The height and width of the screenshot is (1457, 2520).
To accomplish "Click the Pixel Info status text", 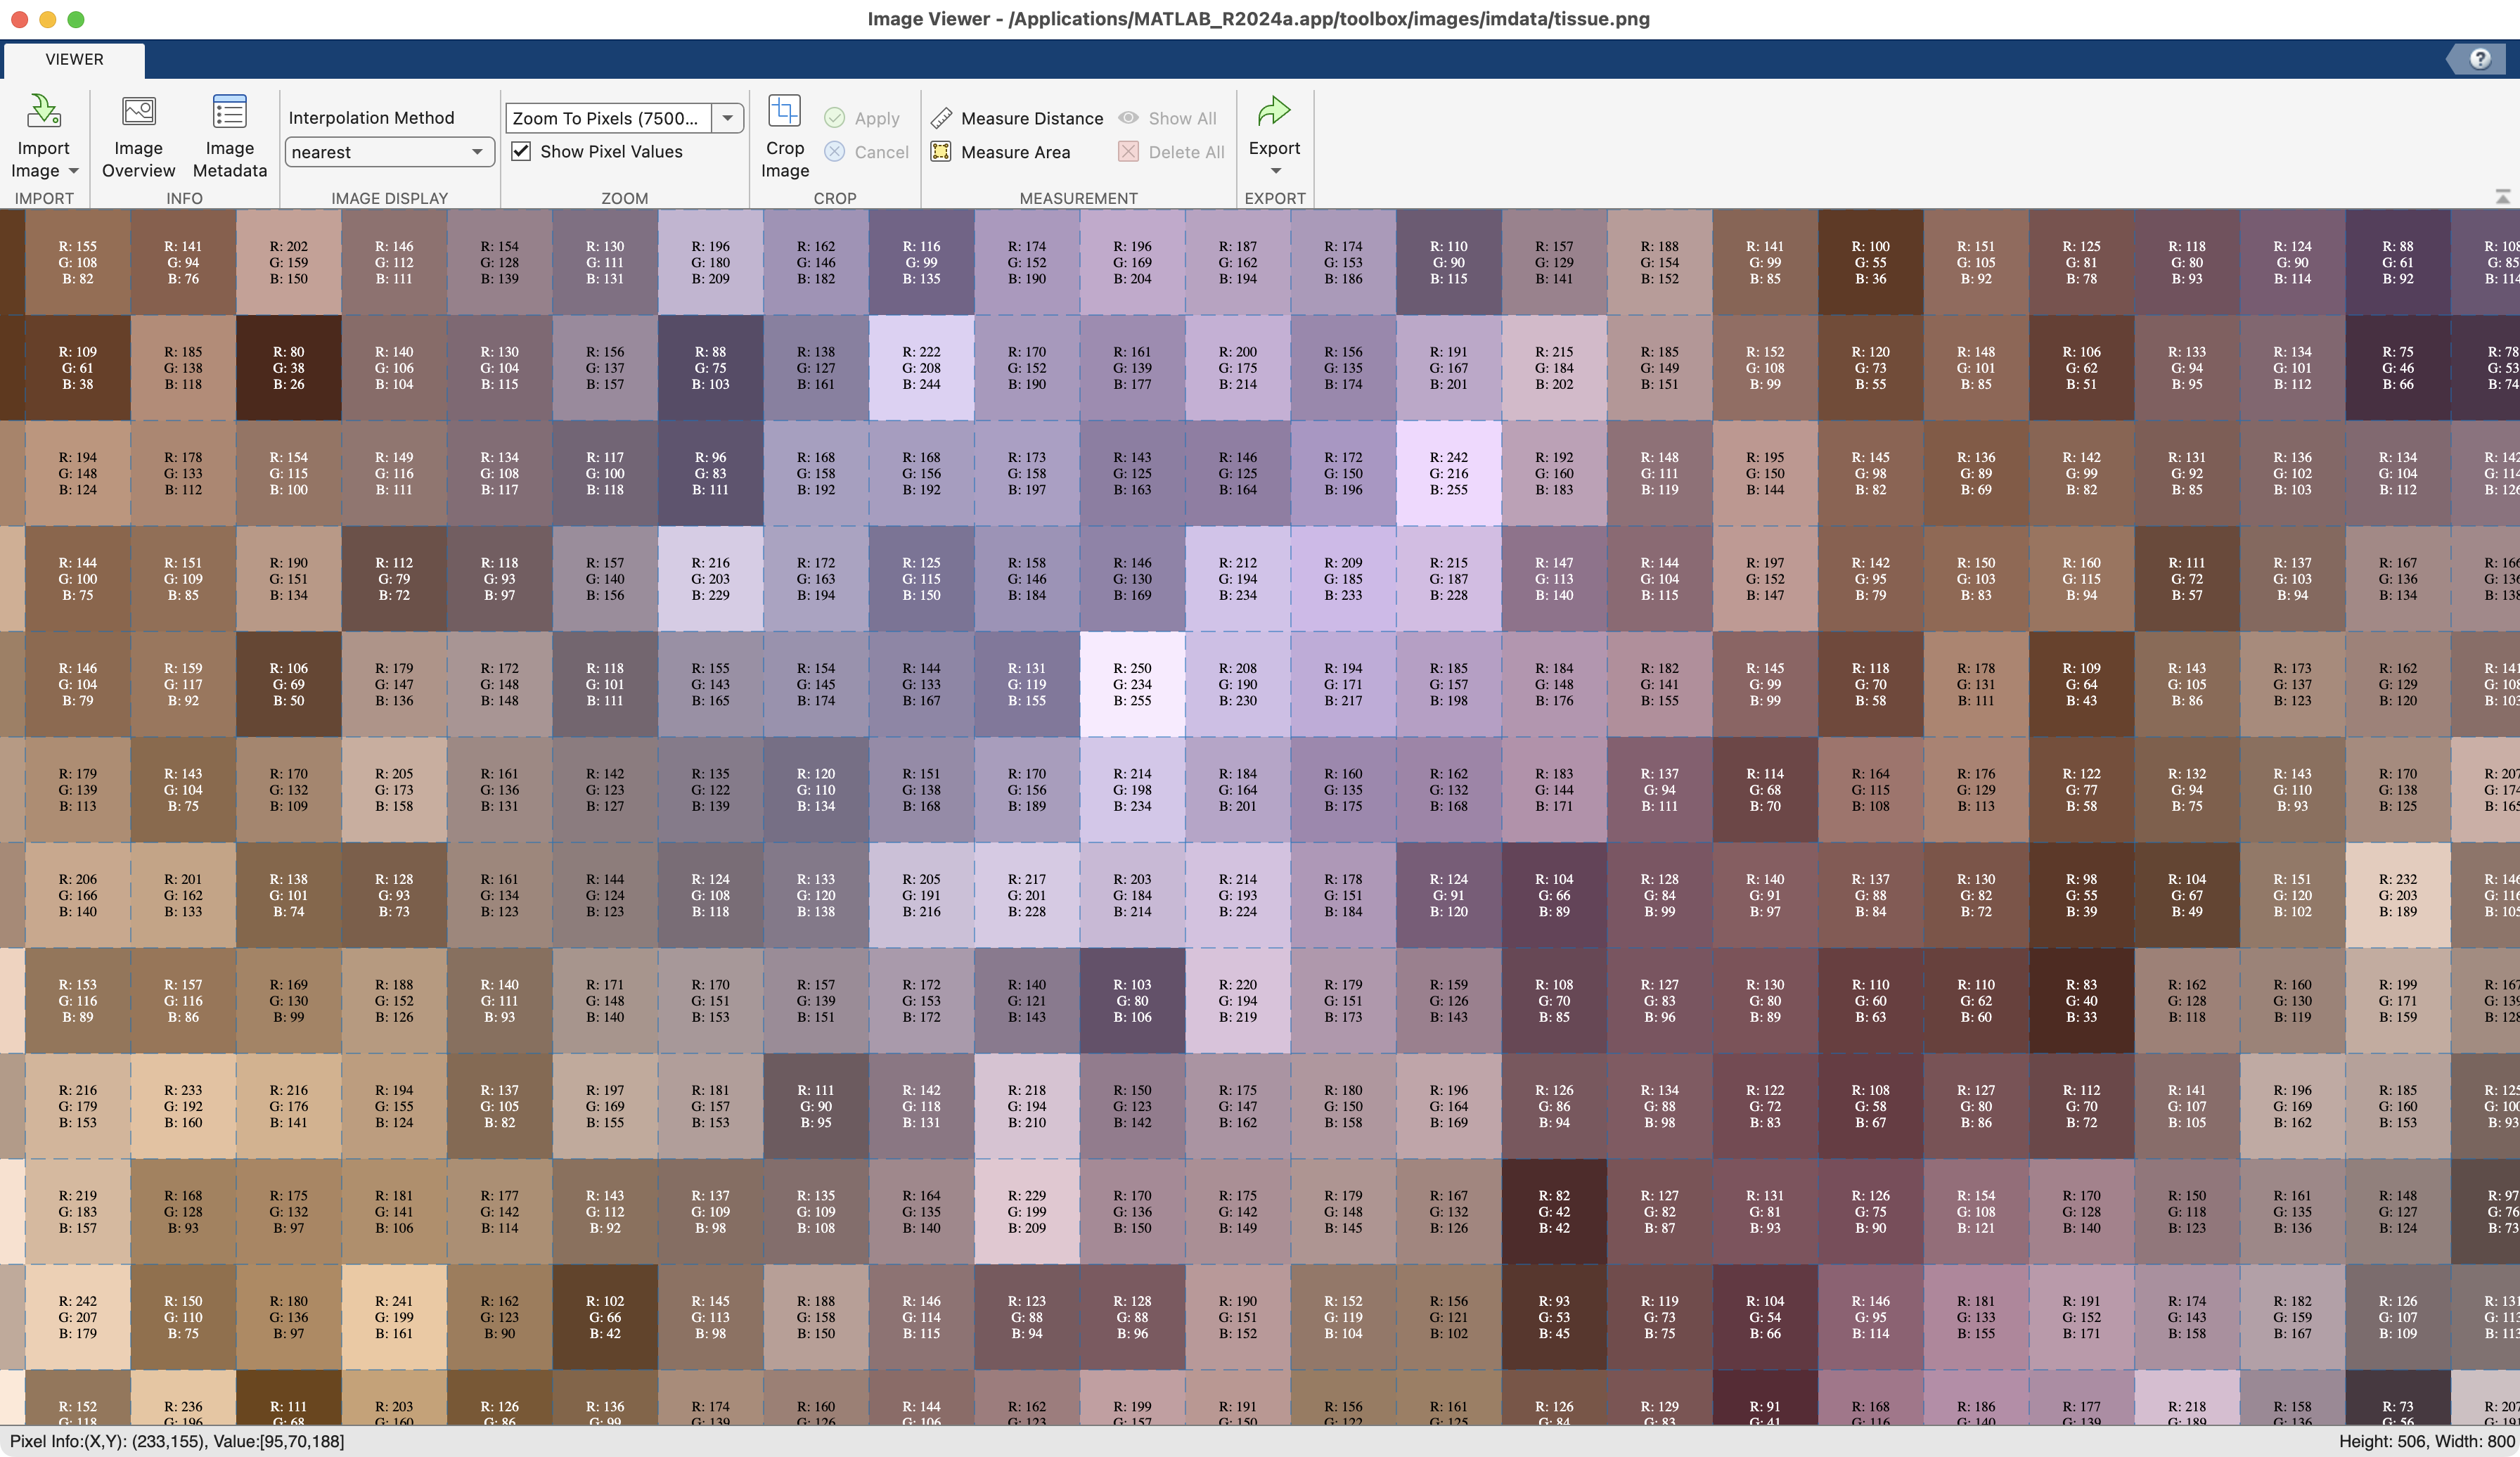I will 177,1441.
